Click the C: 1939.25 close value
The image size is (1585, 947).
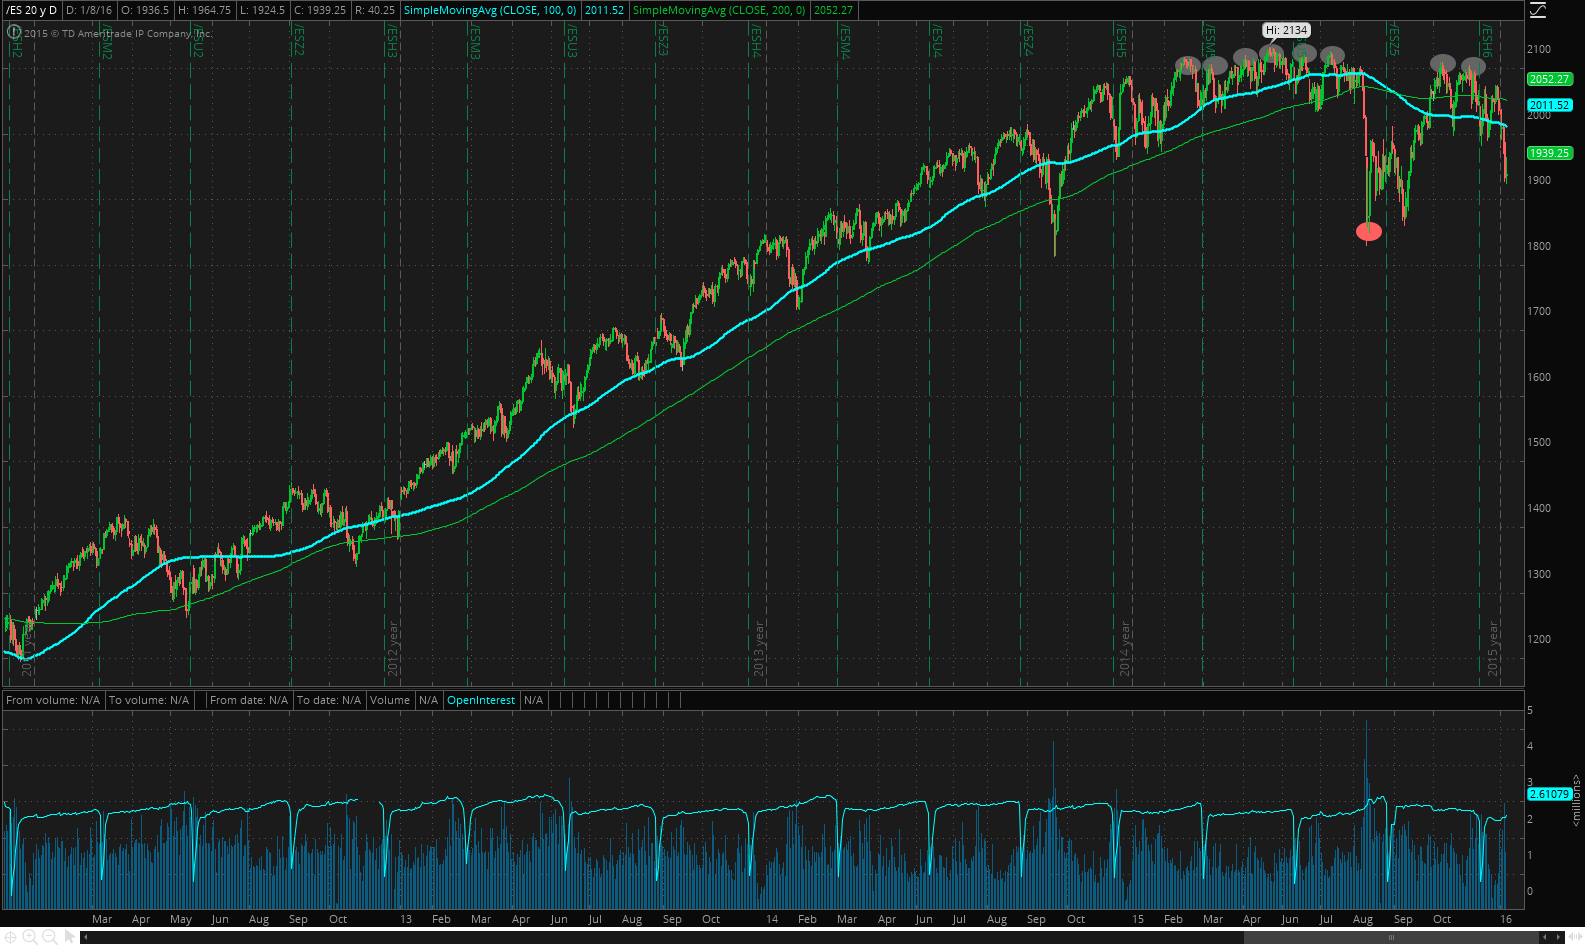point(321,10)
